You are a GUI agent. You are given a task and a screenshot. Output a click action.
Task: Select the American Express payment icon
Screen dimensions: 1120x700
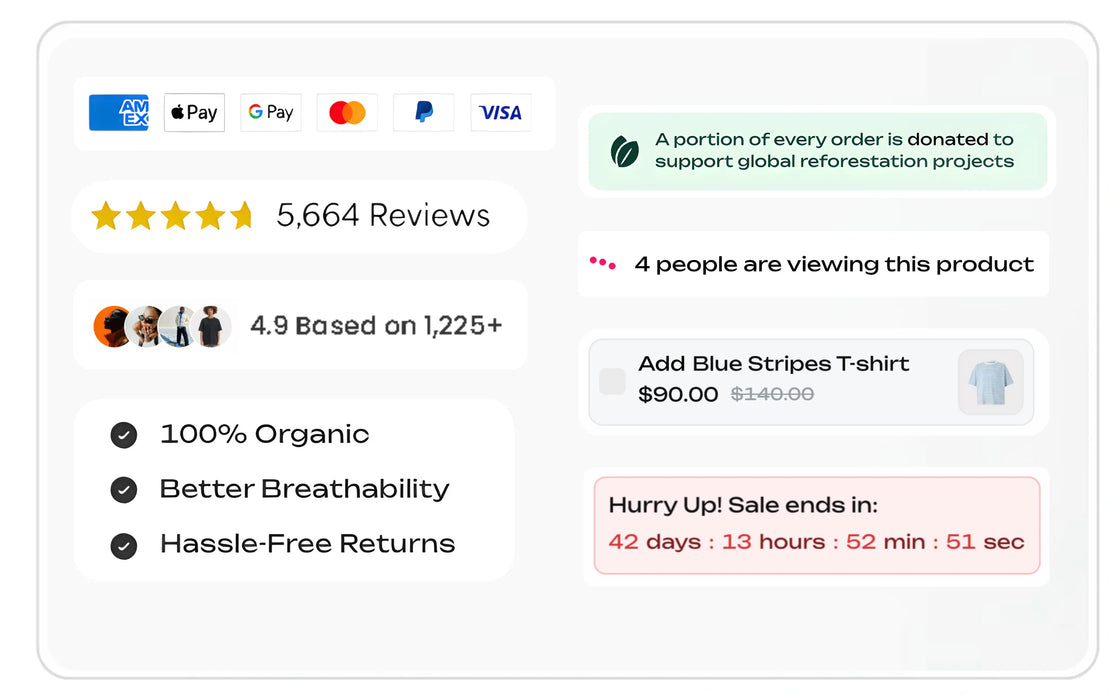point(118,112)
